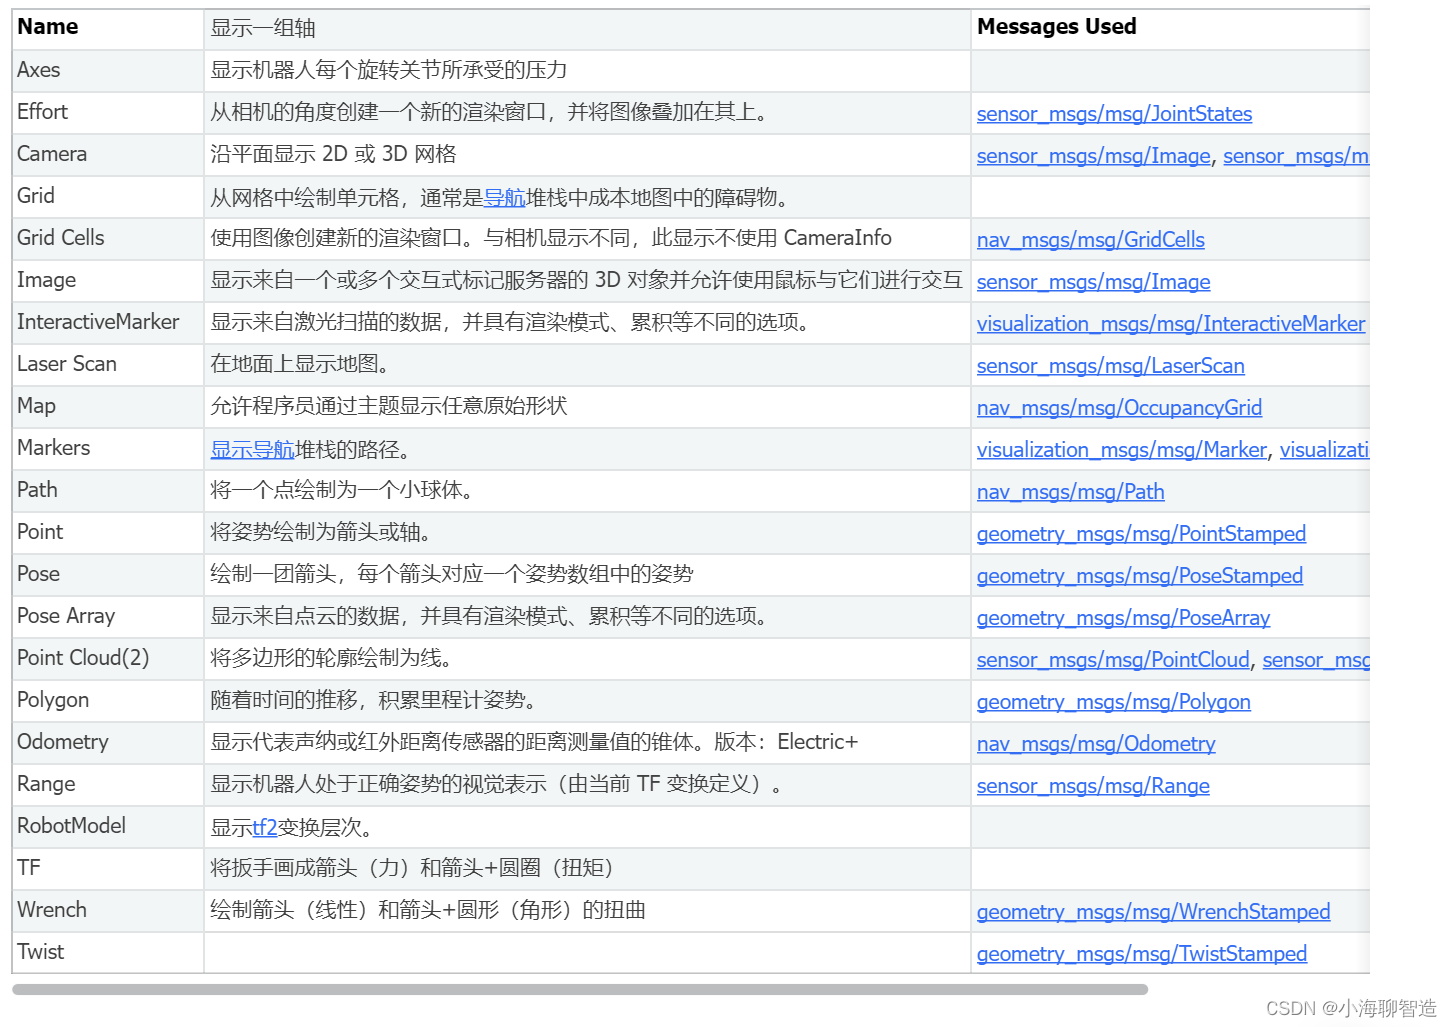The width and height of the screenshot is (1452, 1027).
Task: Click the horizontal scrollbar below the table
Action: pyautogui.click(x=580, y=990)
